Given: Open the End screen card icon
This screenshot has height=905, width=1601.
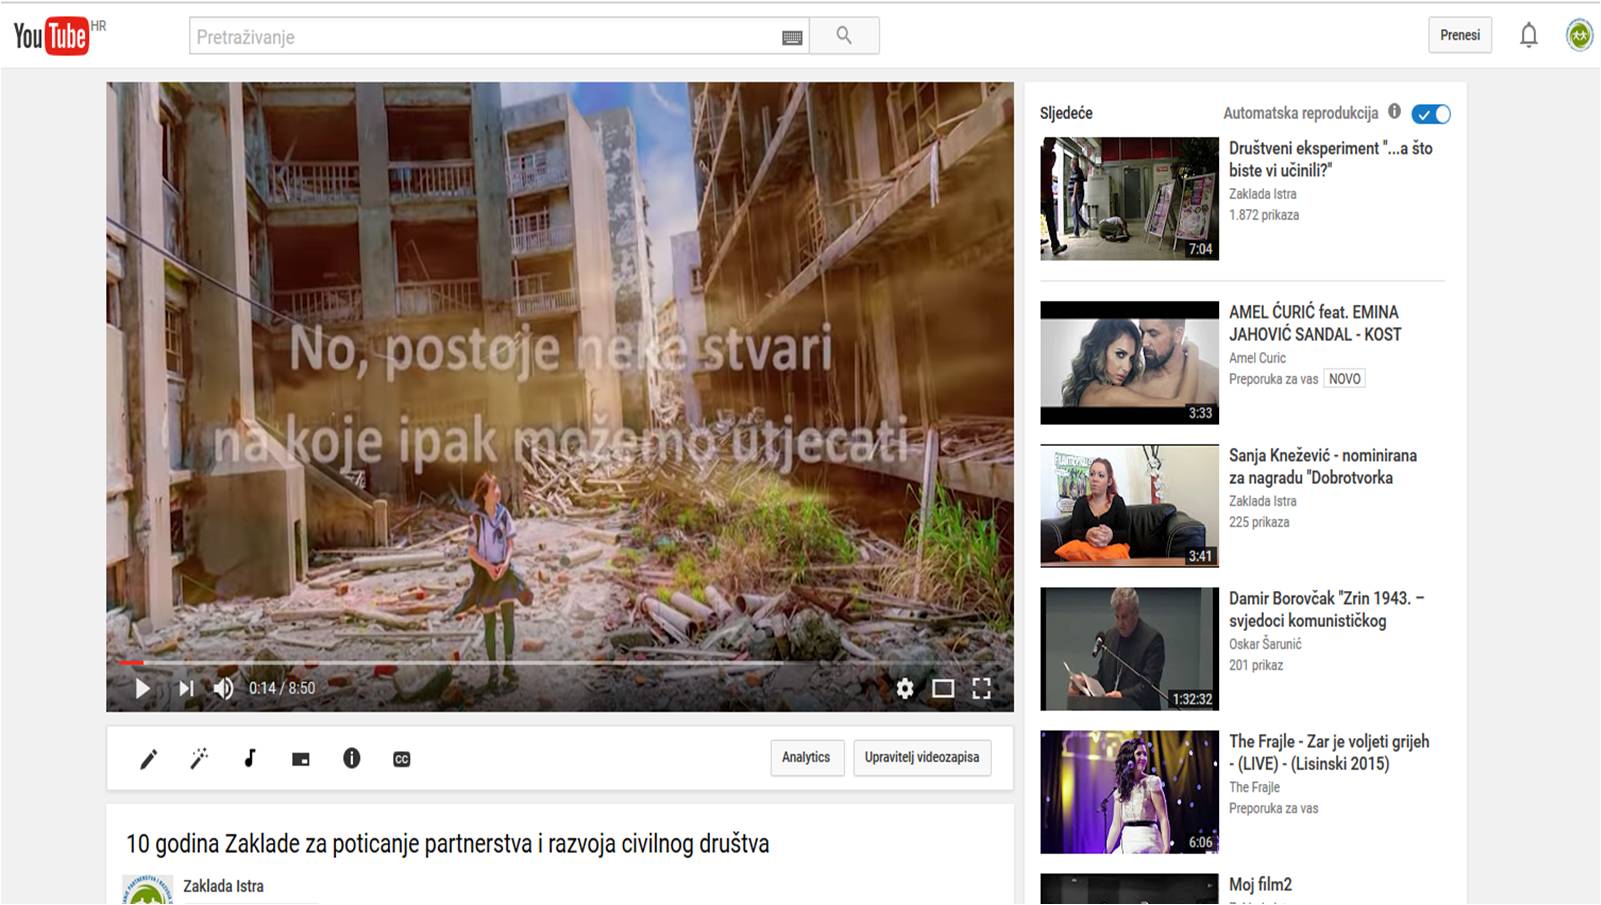Looking at the screenshot, I should [x=300, y=759].
